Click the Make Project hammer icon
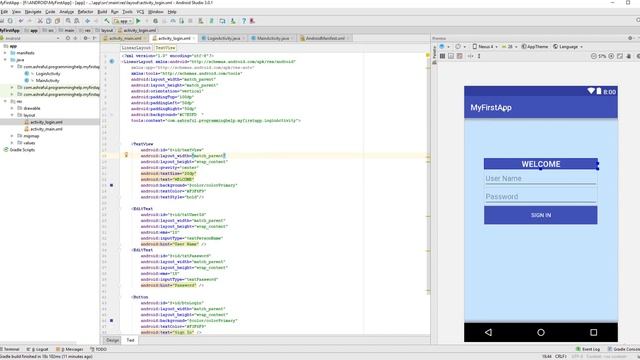The image size is (640, 360). (x=107, y=21)
